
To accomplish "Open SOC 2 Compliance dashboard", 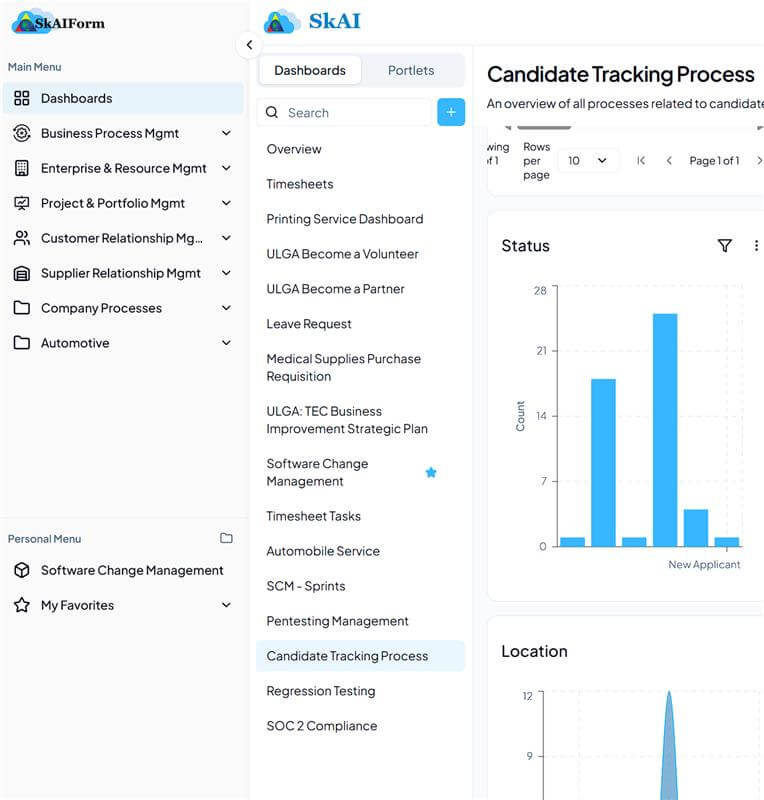I will click(322, 726).
